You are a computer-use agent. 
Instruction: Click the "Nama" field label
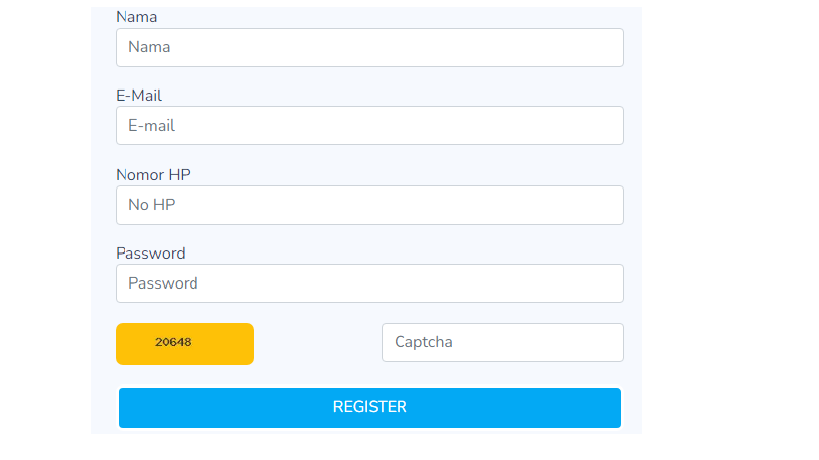136,17
